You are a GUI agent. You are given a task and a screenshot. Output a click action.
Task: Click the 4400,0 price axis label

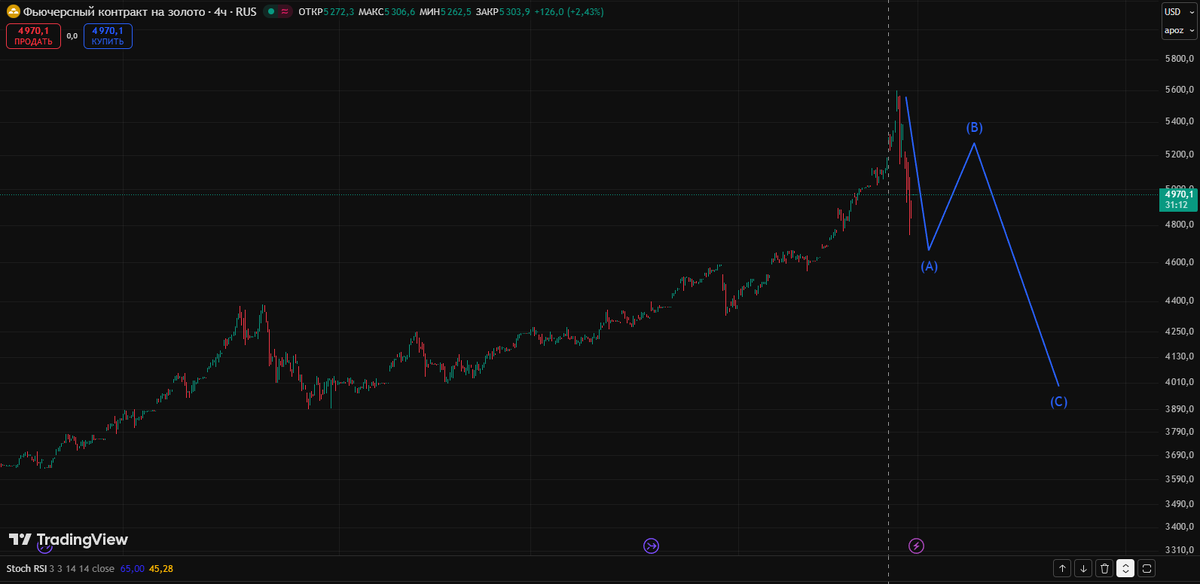tap(1177, 300)
